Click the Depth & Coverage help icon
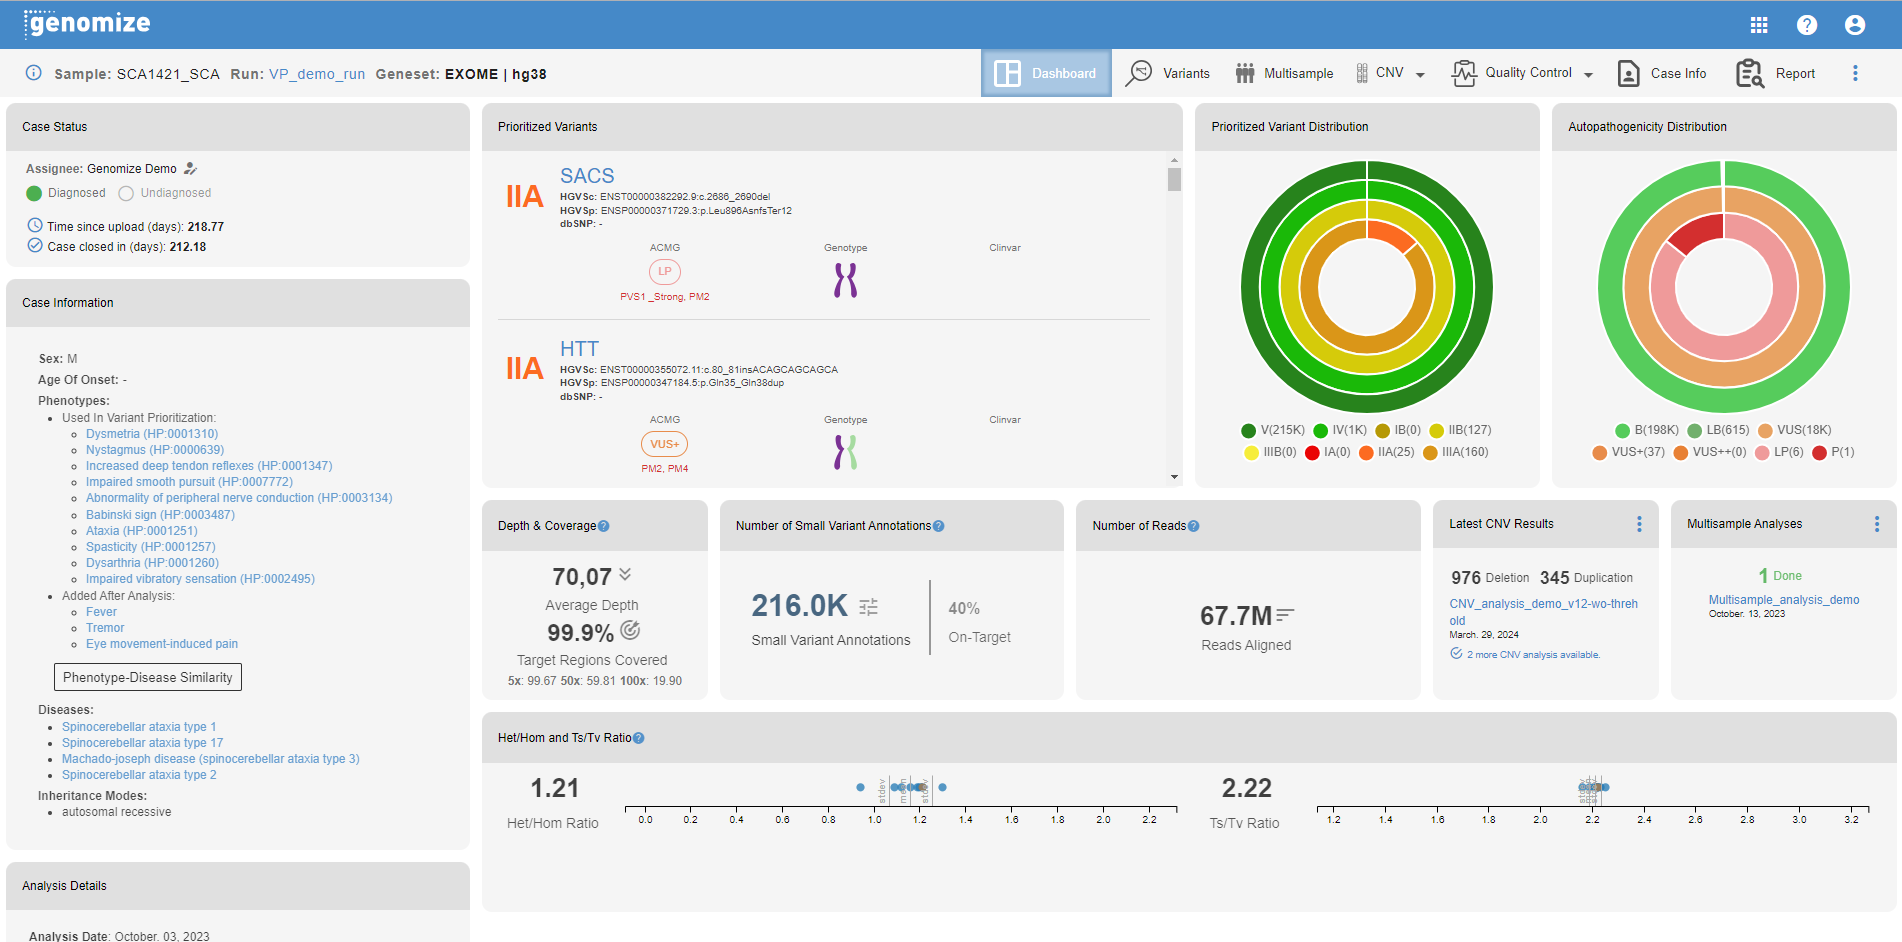The height and width of the screenshot is (942, 1902). [x=603, y=526]
